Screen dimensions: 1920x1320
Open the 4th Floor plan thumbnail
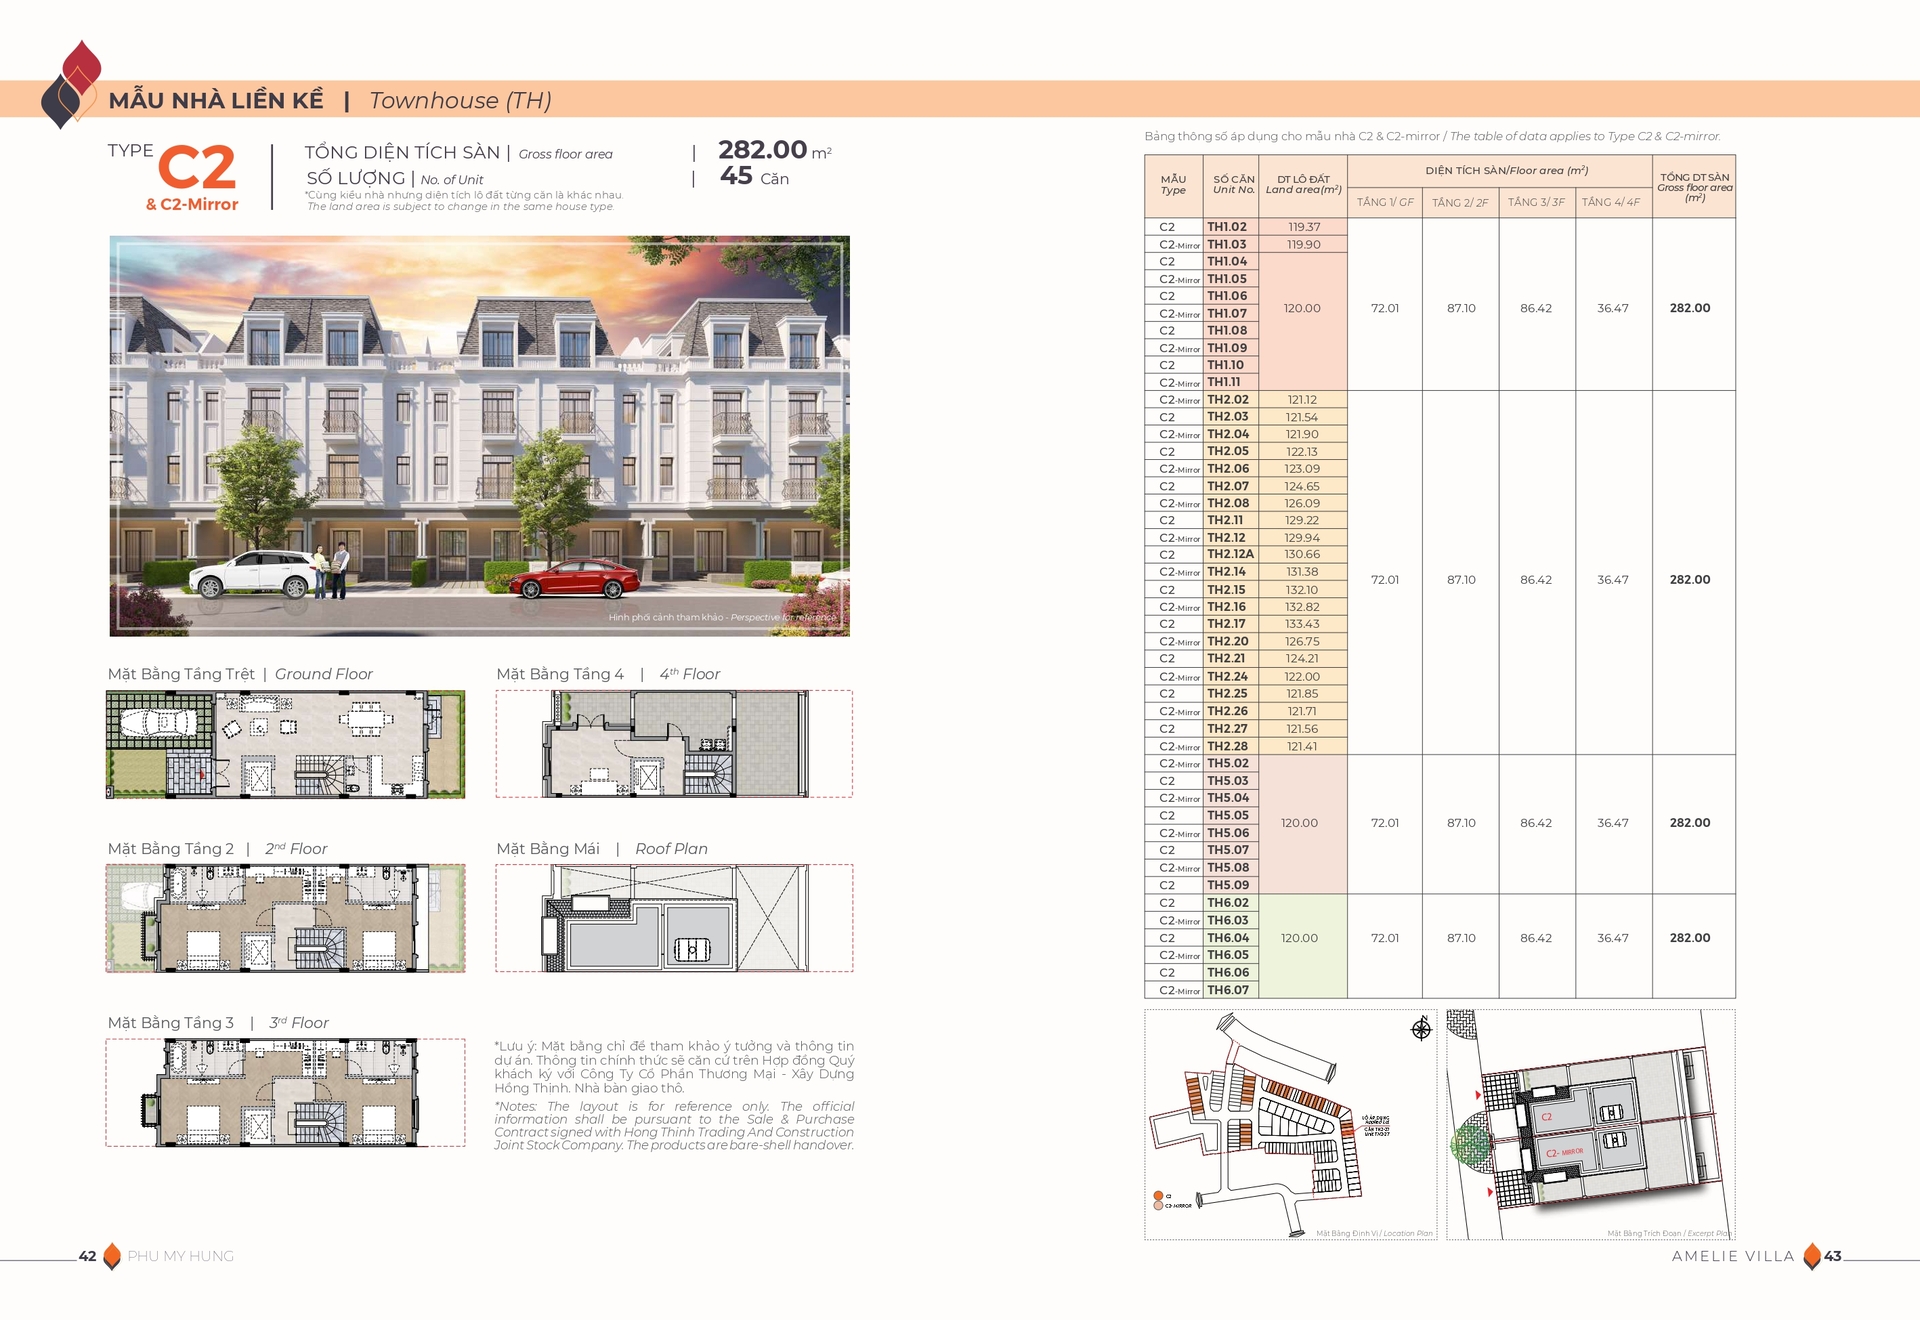pos(674,744)
